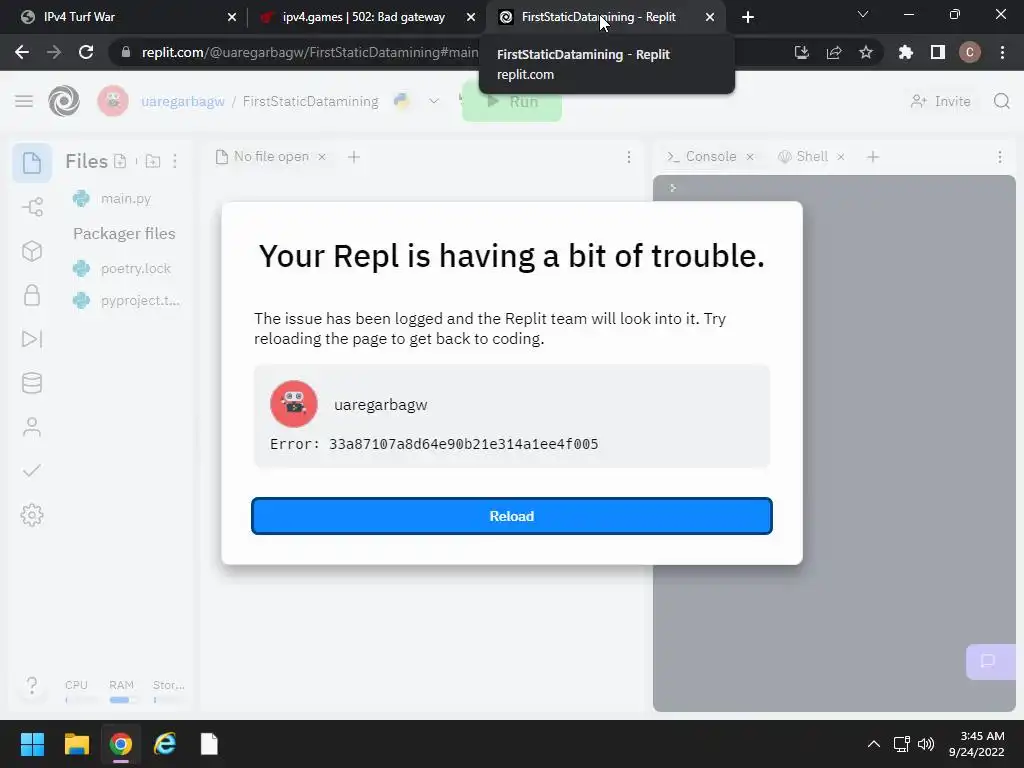Open the Files panel three-dot menu
Viewport: 1024px width, 768px height.
(175, 161)
